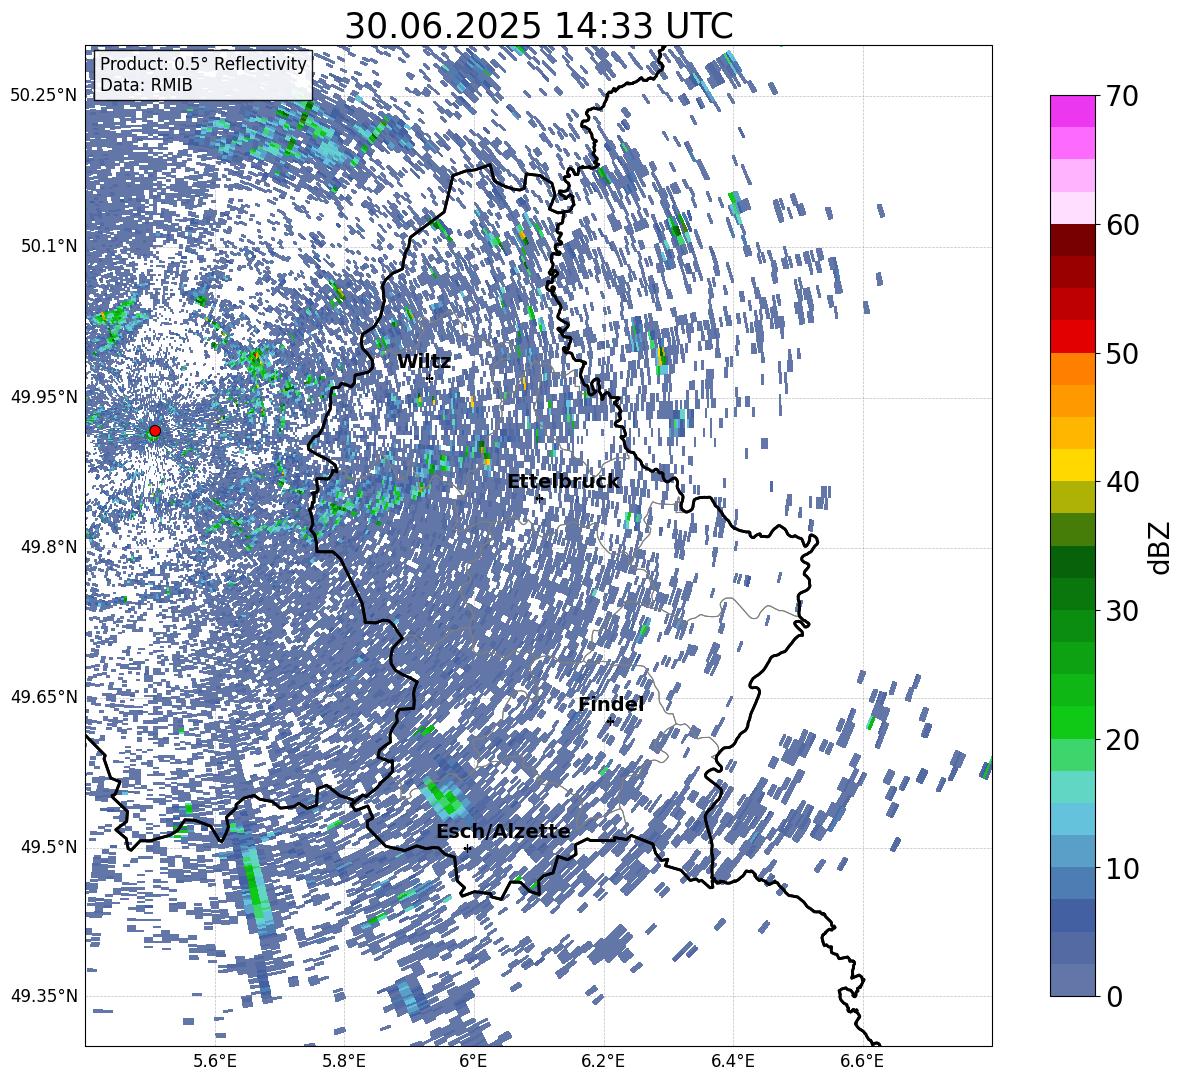
Task: Click the colorbar tick value 0
Action: 1114,996
